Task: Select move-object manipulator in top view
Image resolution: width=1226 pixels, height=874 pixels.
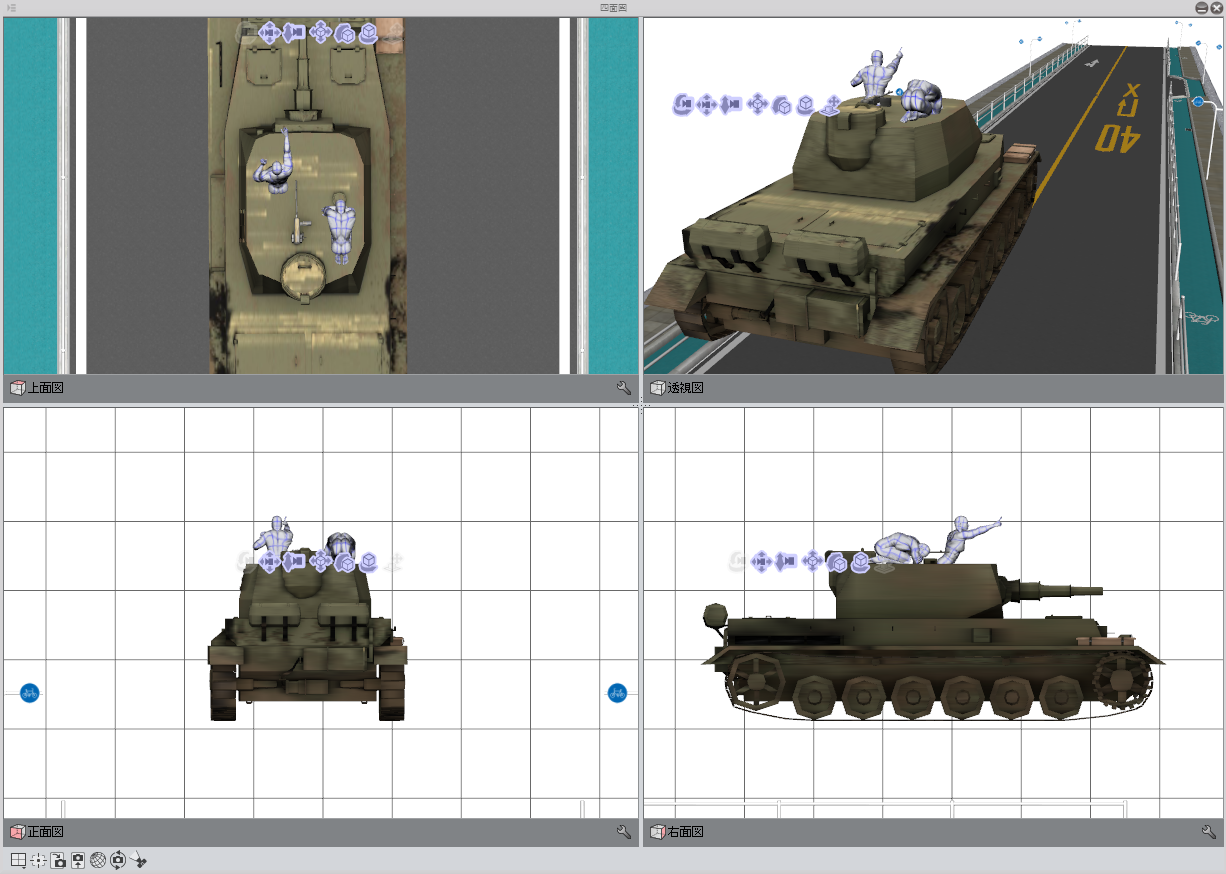Action: tap(320, 33)
